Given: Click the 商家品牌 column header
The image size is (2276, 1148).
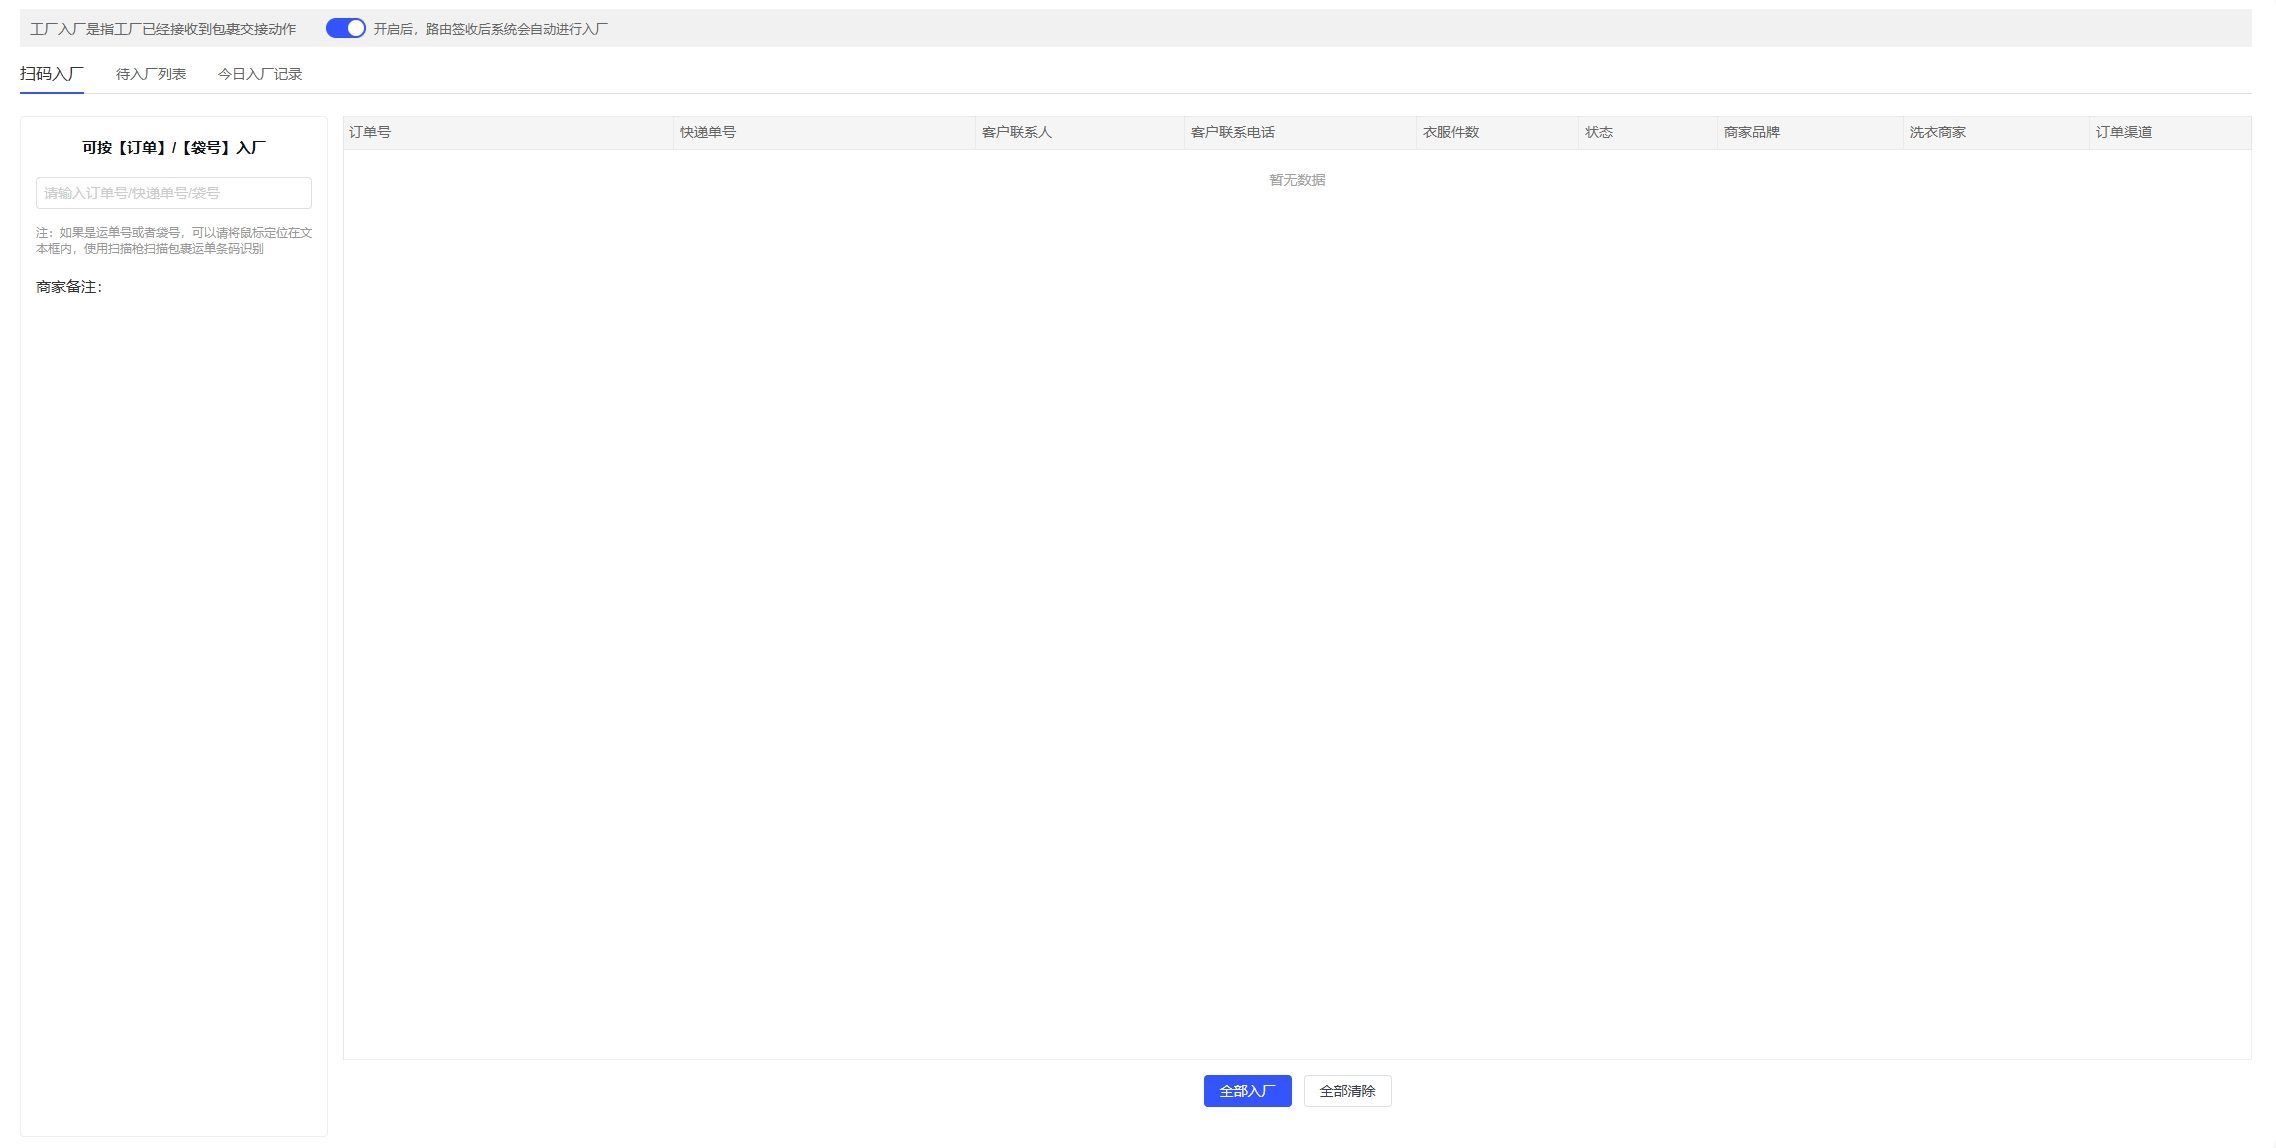Looking at the screenshot, I should coord(1752,132).
